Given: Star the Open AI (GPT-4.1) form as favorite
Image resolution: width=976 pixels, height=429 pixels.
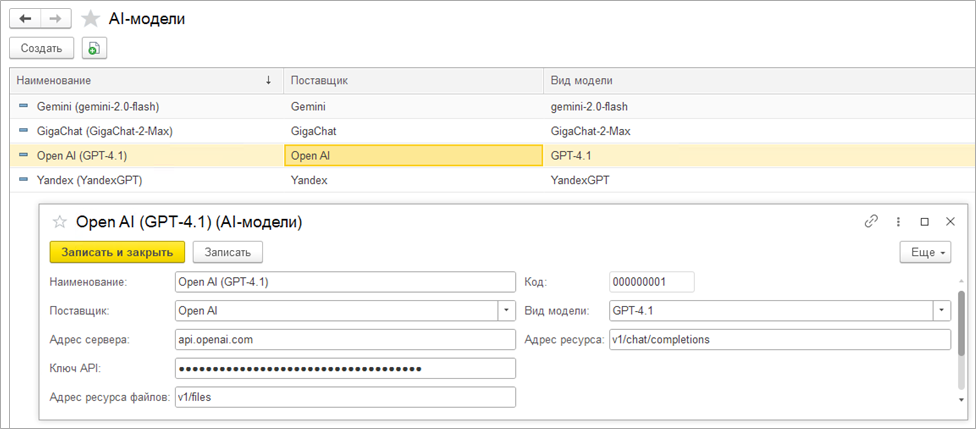Looking at the screenshot, I should [x=59, y=222].
